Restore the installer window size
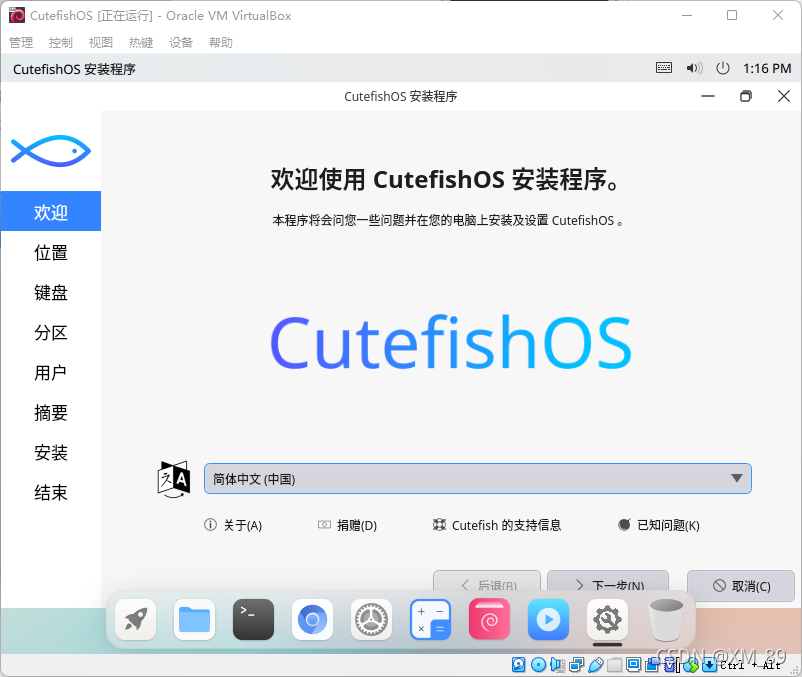 [746, 96]
